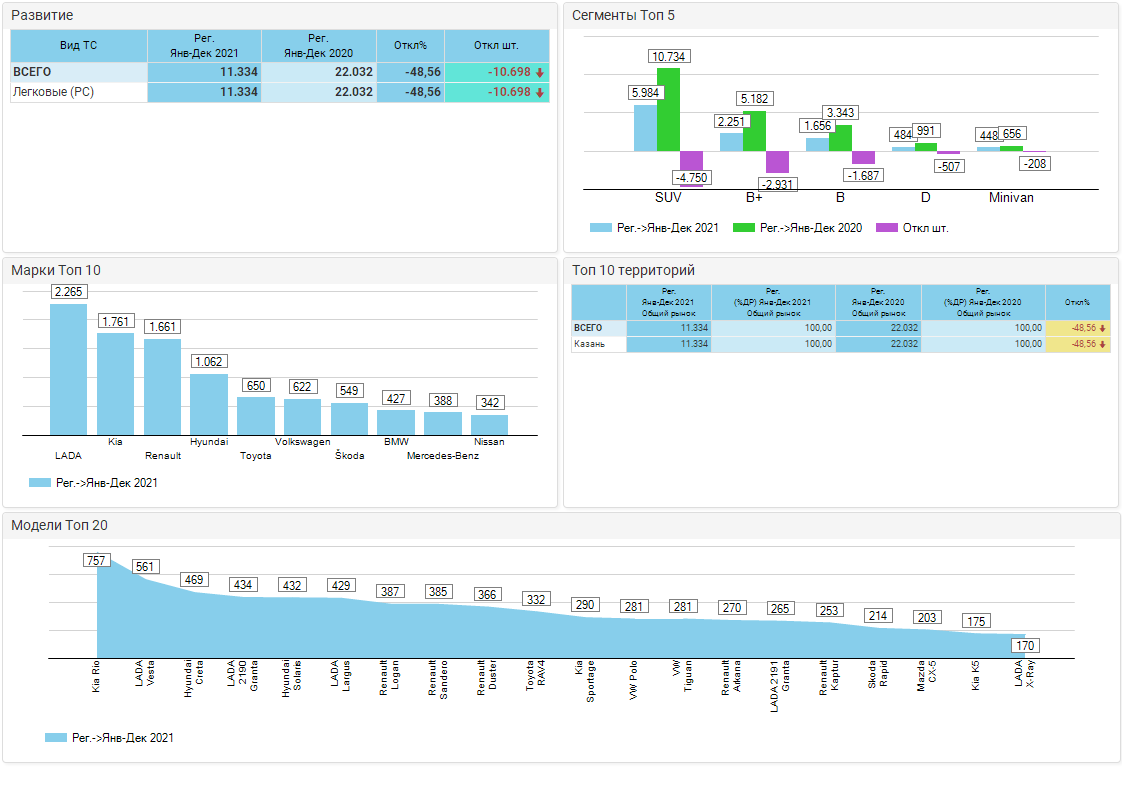Click the green SUV bar labeled 10.734
The width and height of the screenshot is (1122, 793).
tap(668, 109)
